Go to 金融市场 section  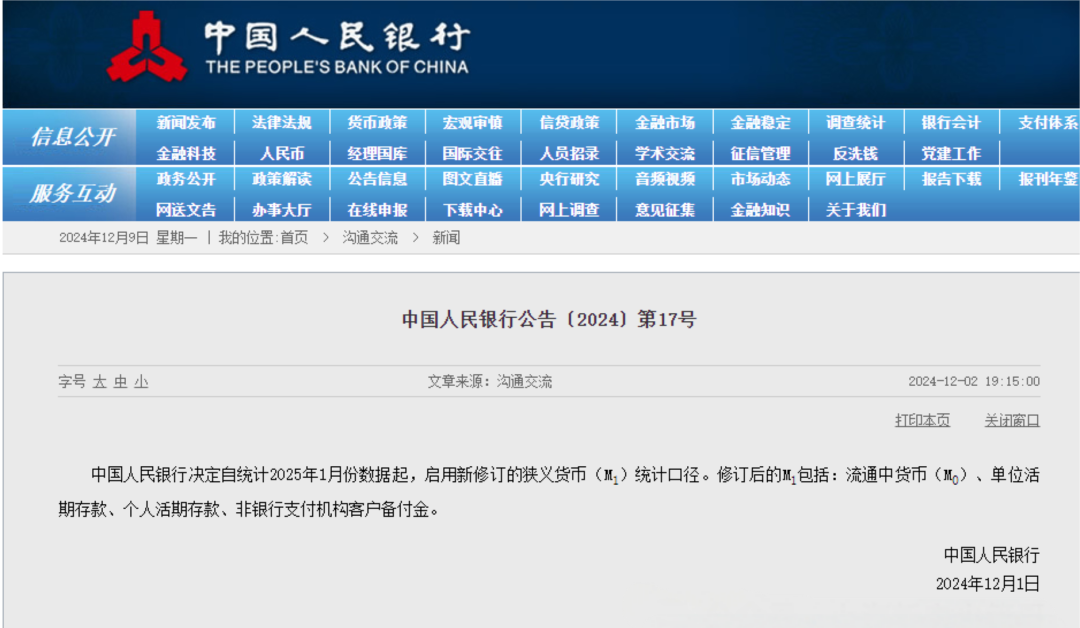pos(665,123)
